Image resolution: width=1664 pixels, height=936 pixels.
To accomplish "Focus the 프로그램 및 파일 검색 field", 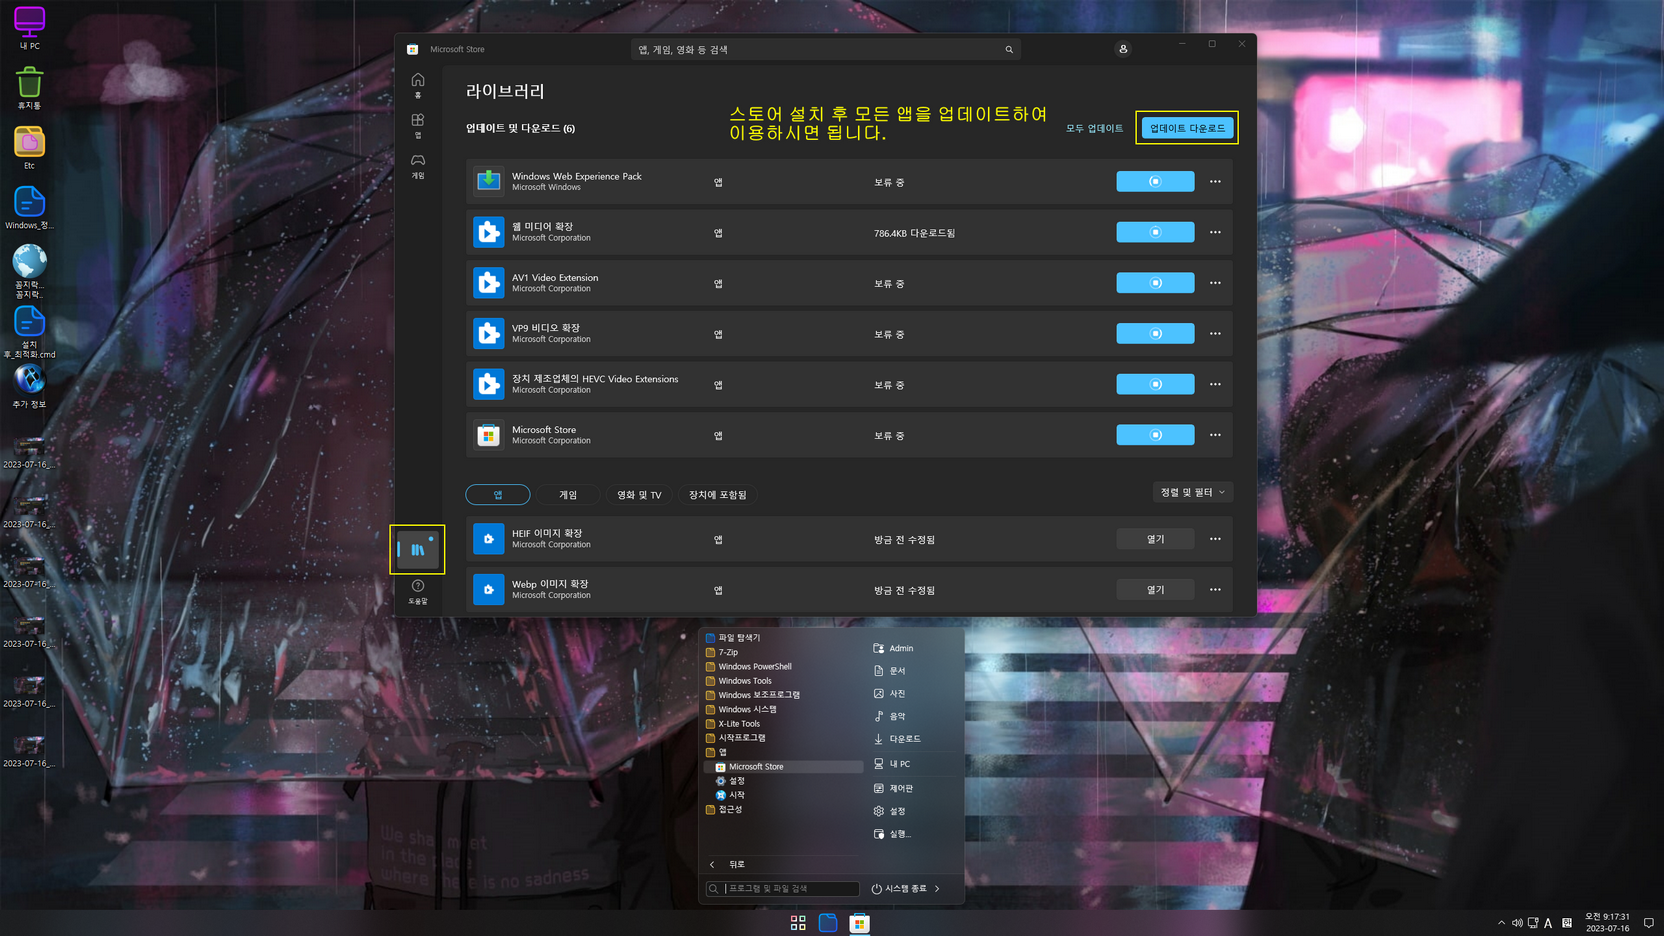I will click(782, 888).
